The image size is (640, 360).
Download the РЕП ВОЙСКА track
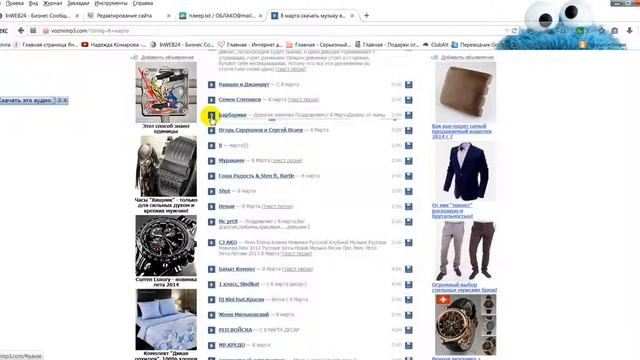tap(409, 330)
